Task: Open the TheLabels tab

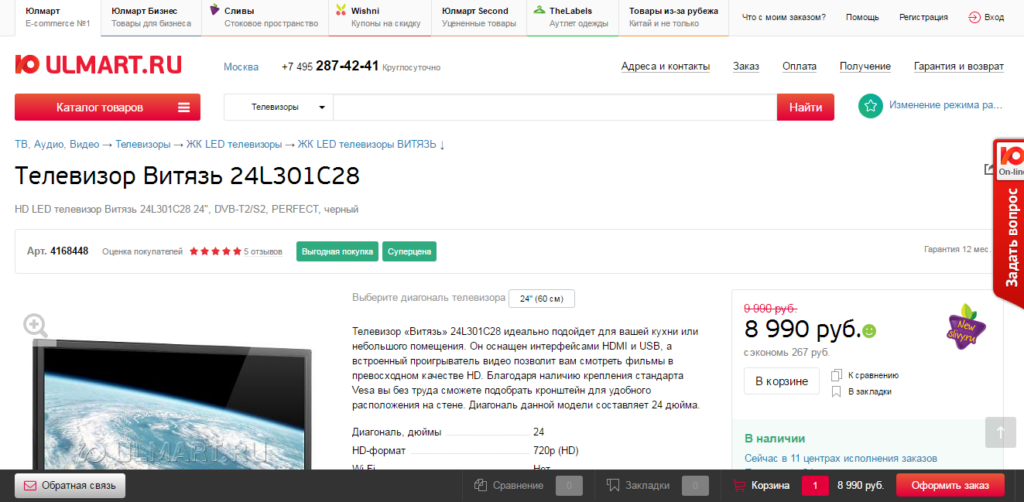Action: [x=572, y=18]
